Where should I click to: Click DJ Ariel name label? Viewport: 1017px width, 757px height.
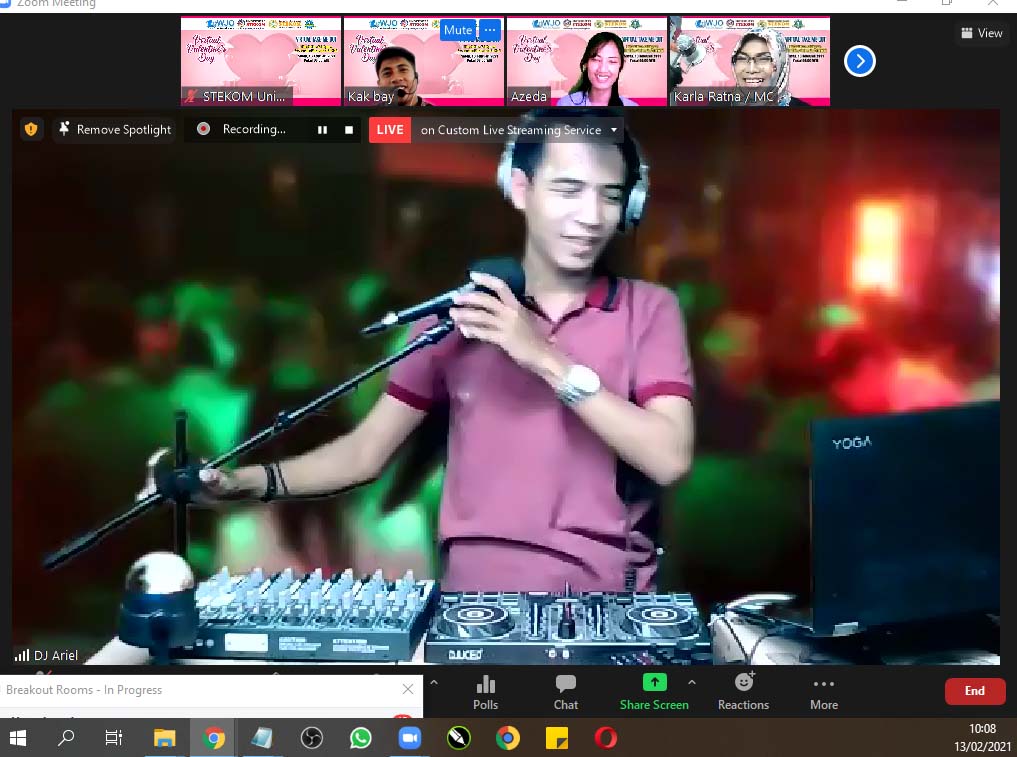56,655
